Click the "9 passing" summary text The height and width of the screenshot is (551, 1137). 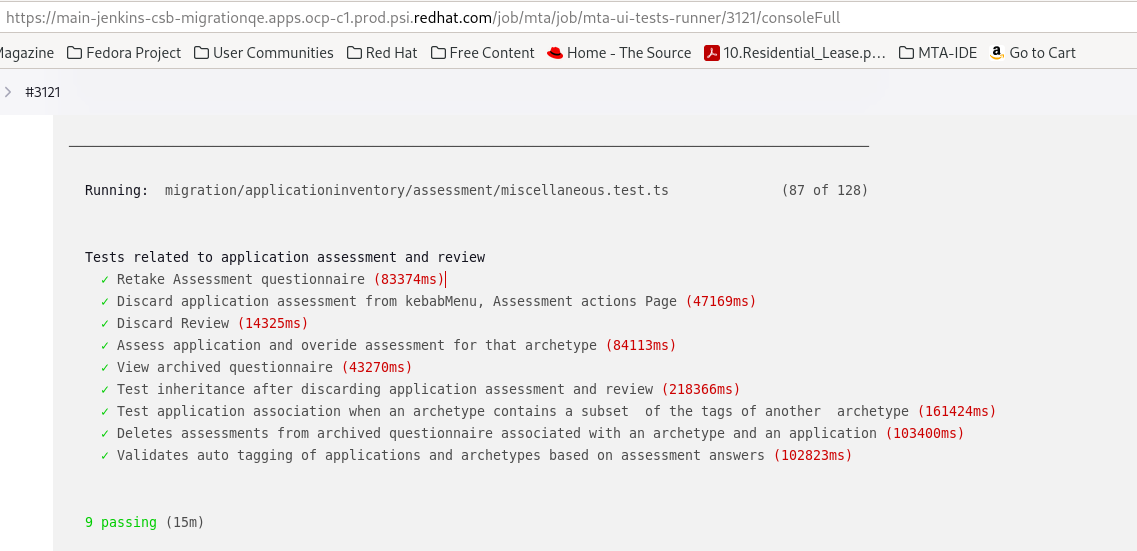pos(121,522)
